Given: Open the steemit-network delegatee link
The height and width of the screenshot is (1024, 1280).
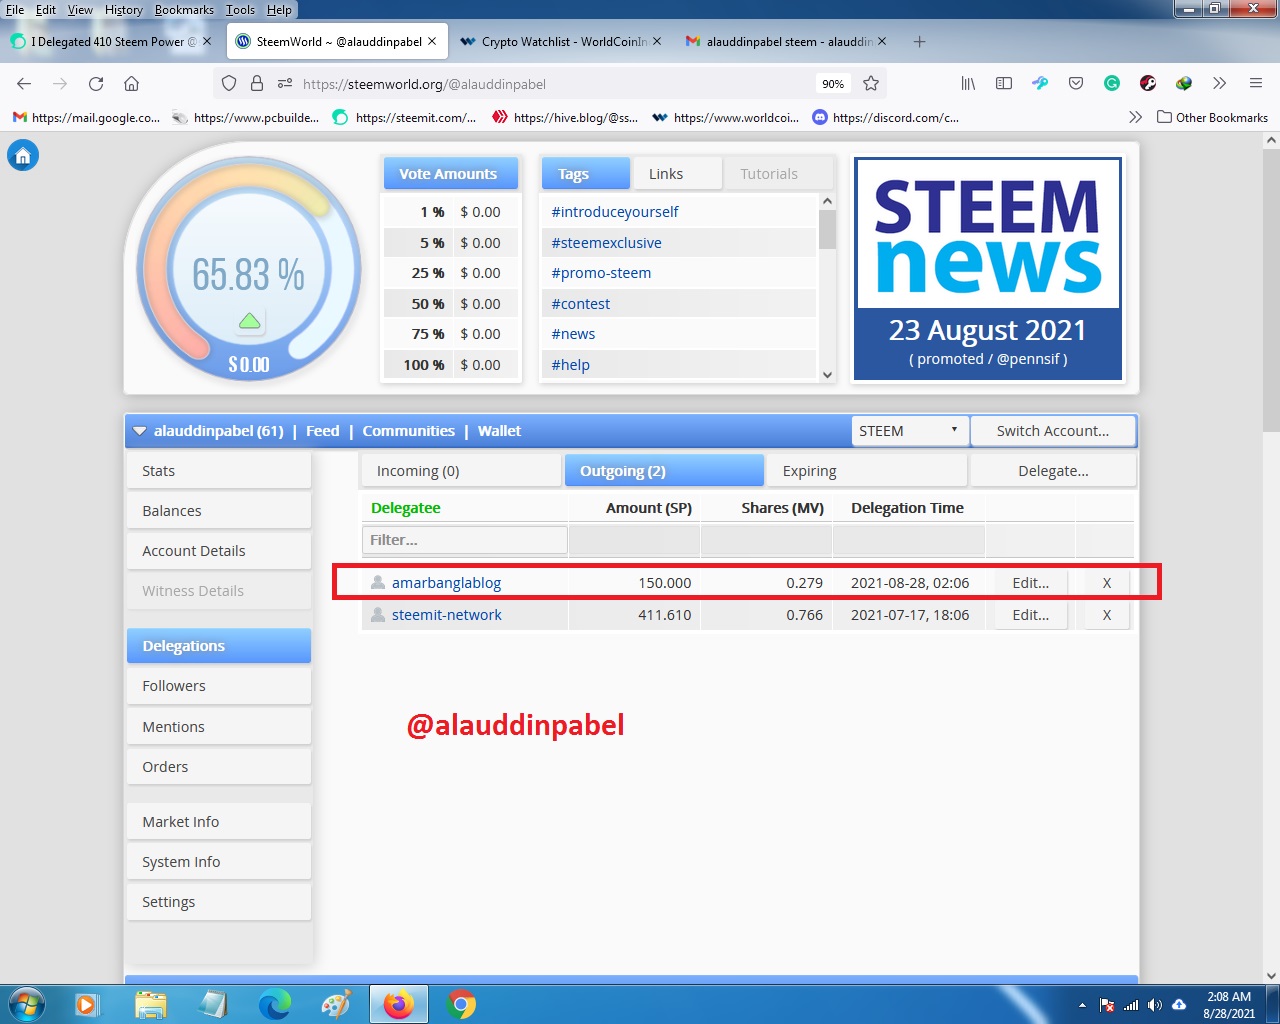Looking at the screenshot, I should [x=447, y=615].
